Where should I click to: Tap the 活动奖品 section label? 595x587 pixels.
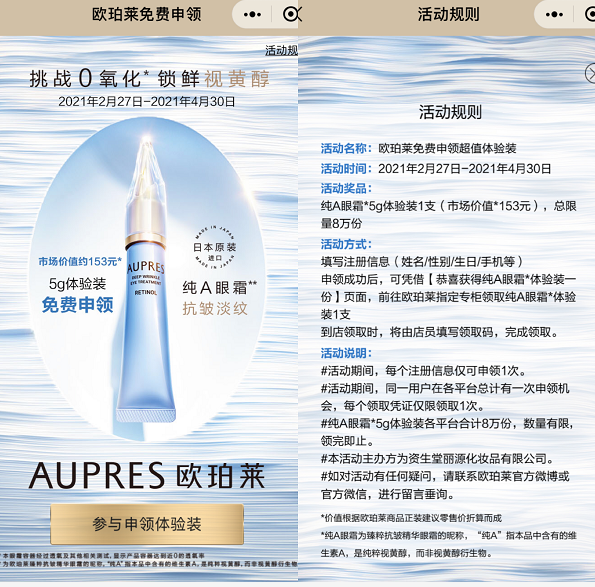(346, 188)
